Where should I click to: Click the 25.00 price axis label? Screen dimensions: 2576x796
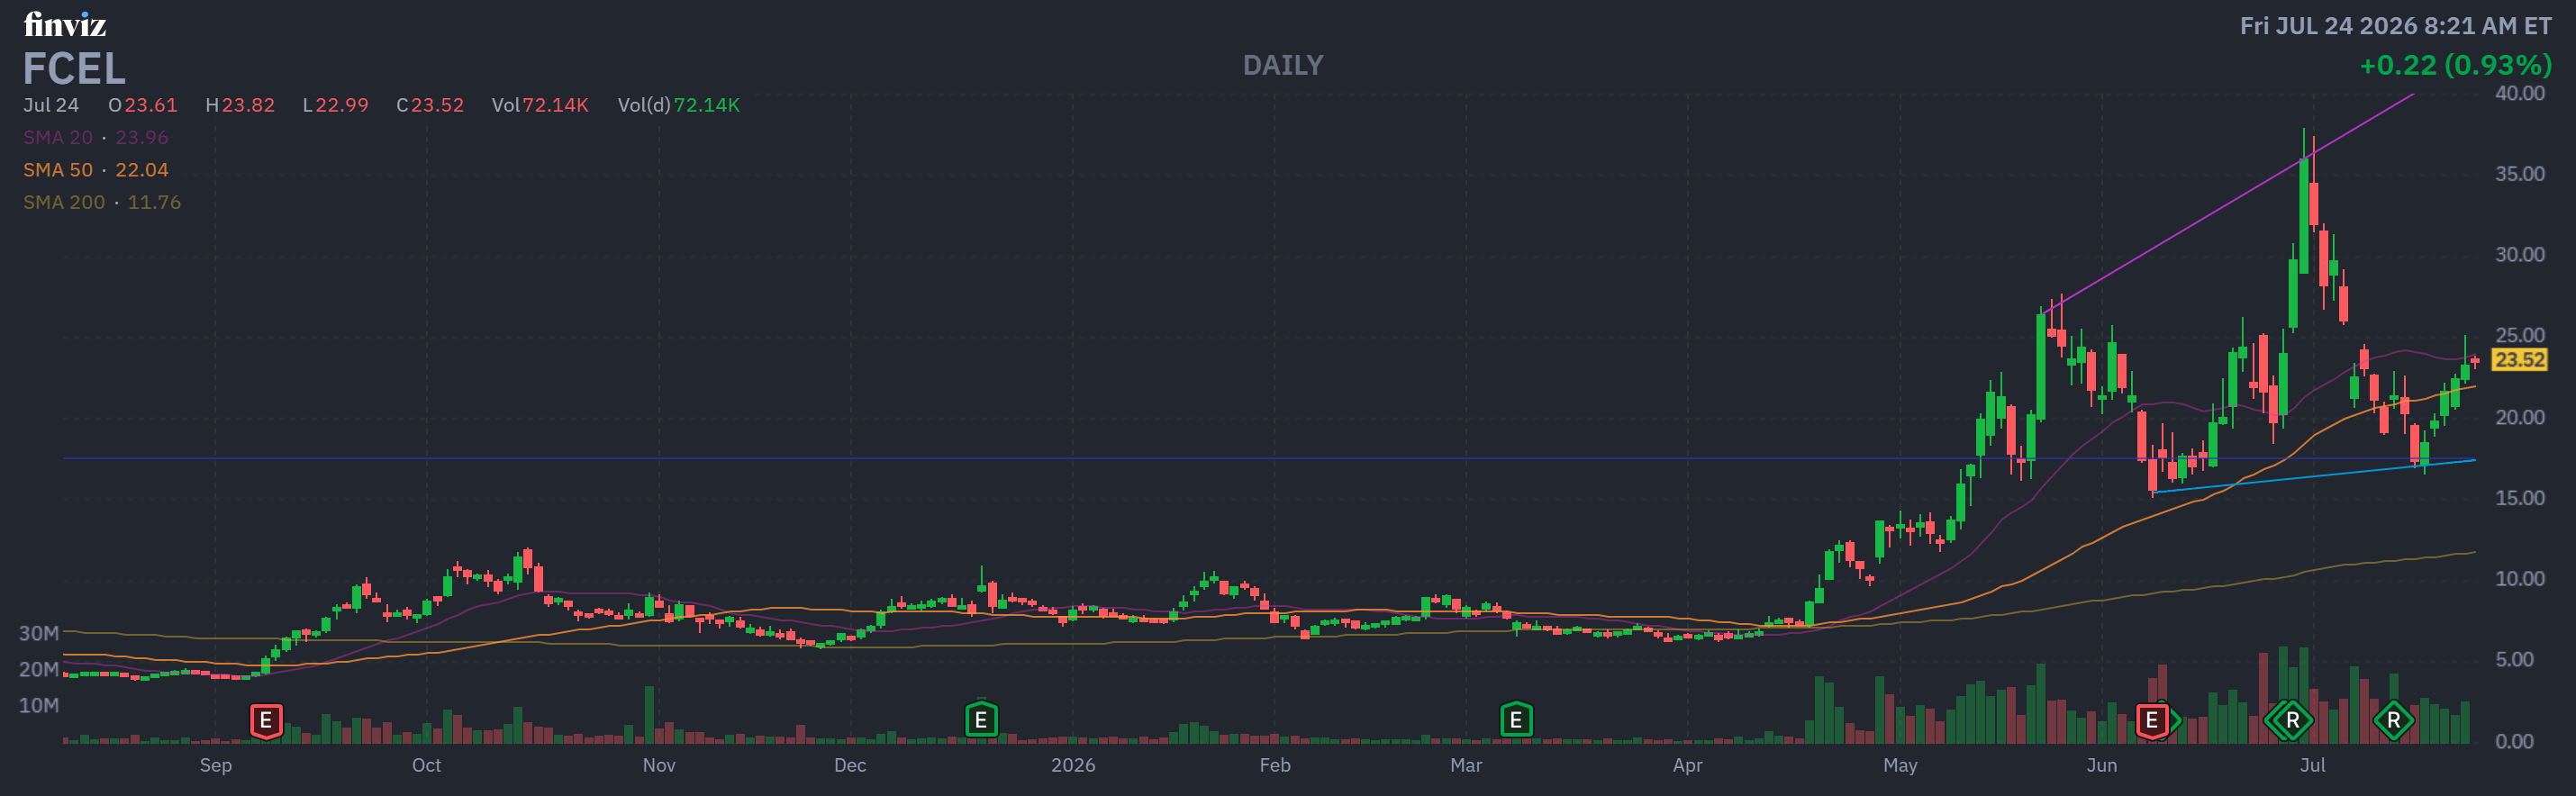click(x=2520, y=335)
